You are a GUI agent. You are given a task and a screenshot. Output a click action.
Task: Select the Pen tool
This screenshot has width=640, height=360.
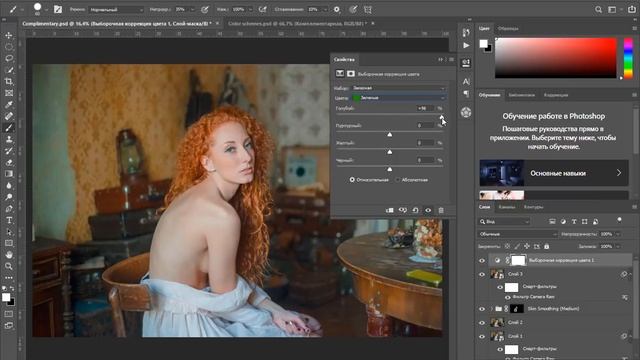tap(9, 209)
